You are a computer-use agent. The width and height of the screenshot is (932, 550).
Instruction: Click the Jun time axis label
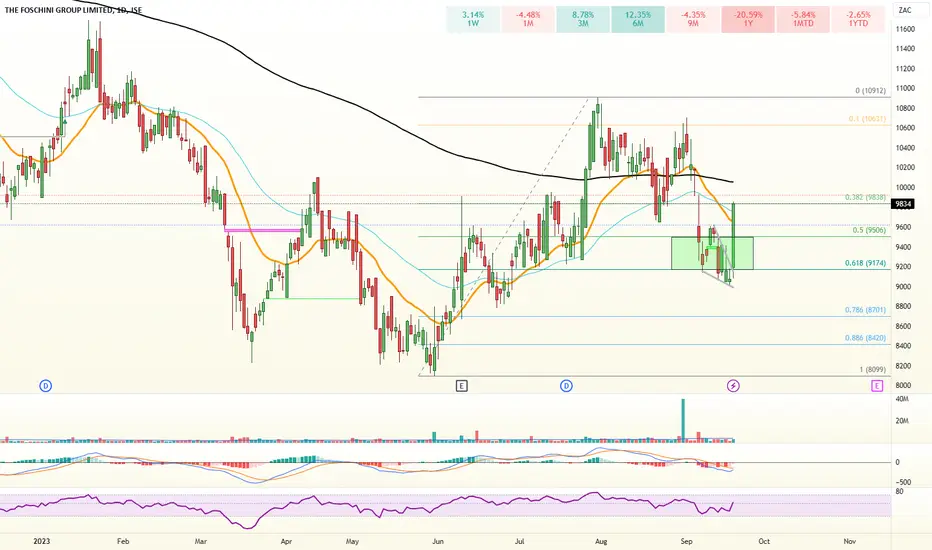tap(438, 542)
